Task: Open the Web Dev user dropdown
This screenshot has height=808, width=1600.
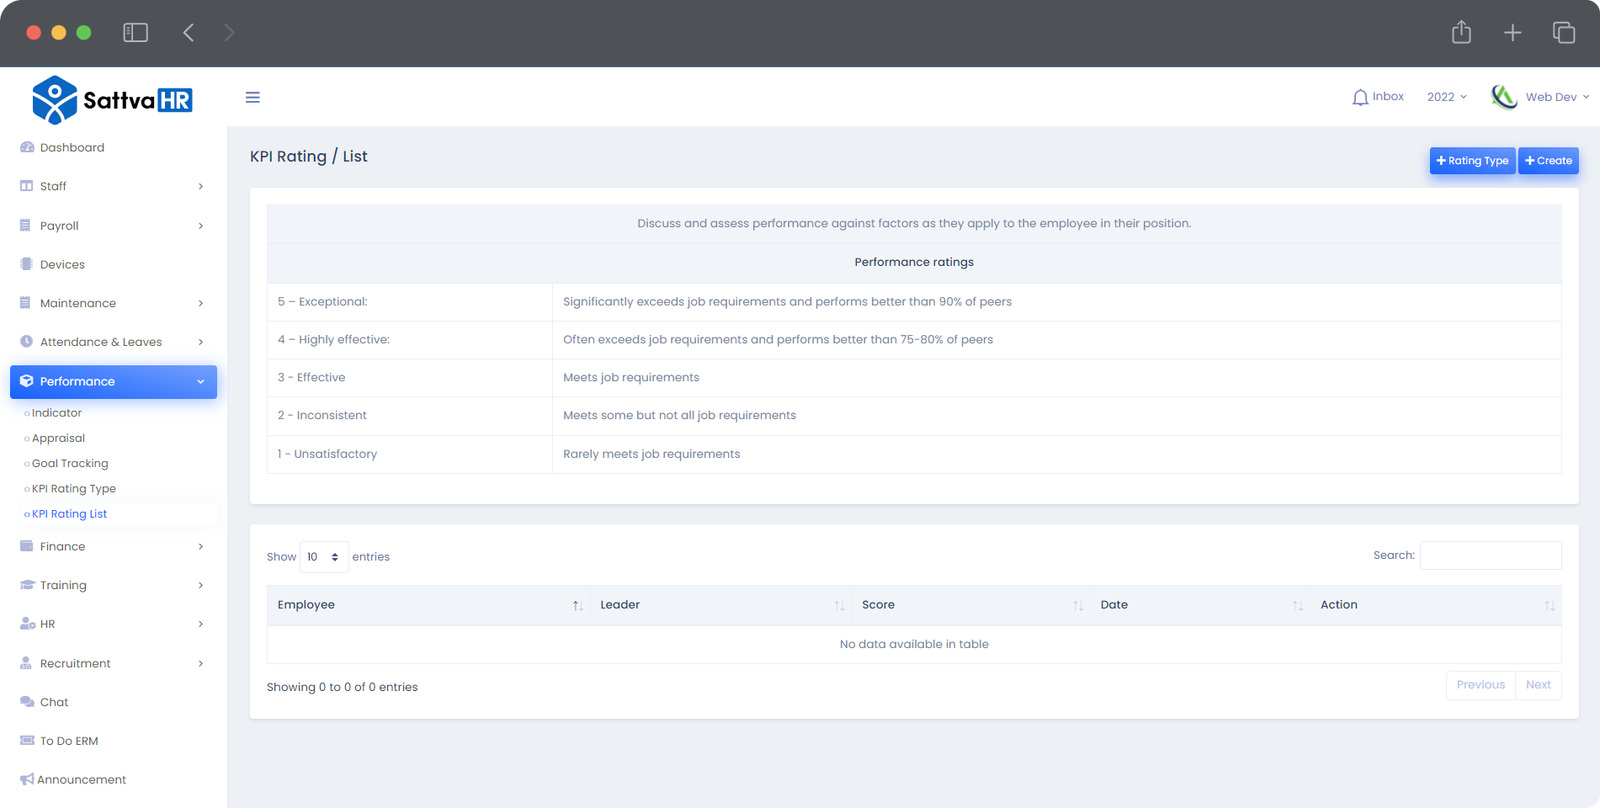Action: (x=1555, y=97)
